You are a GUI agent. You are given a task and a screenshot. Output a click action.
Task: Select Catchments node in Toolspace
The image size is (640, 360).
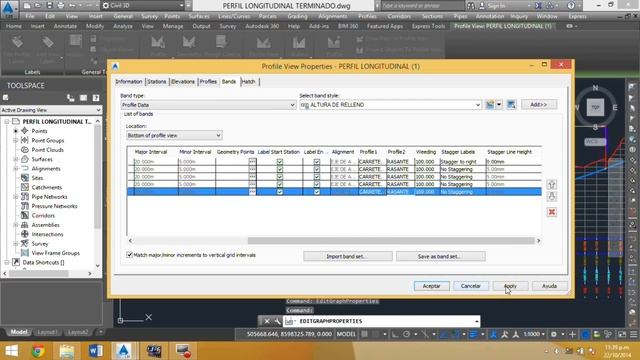coord(47,187)
